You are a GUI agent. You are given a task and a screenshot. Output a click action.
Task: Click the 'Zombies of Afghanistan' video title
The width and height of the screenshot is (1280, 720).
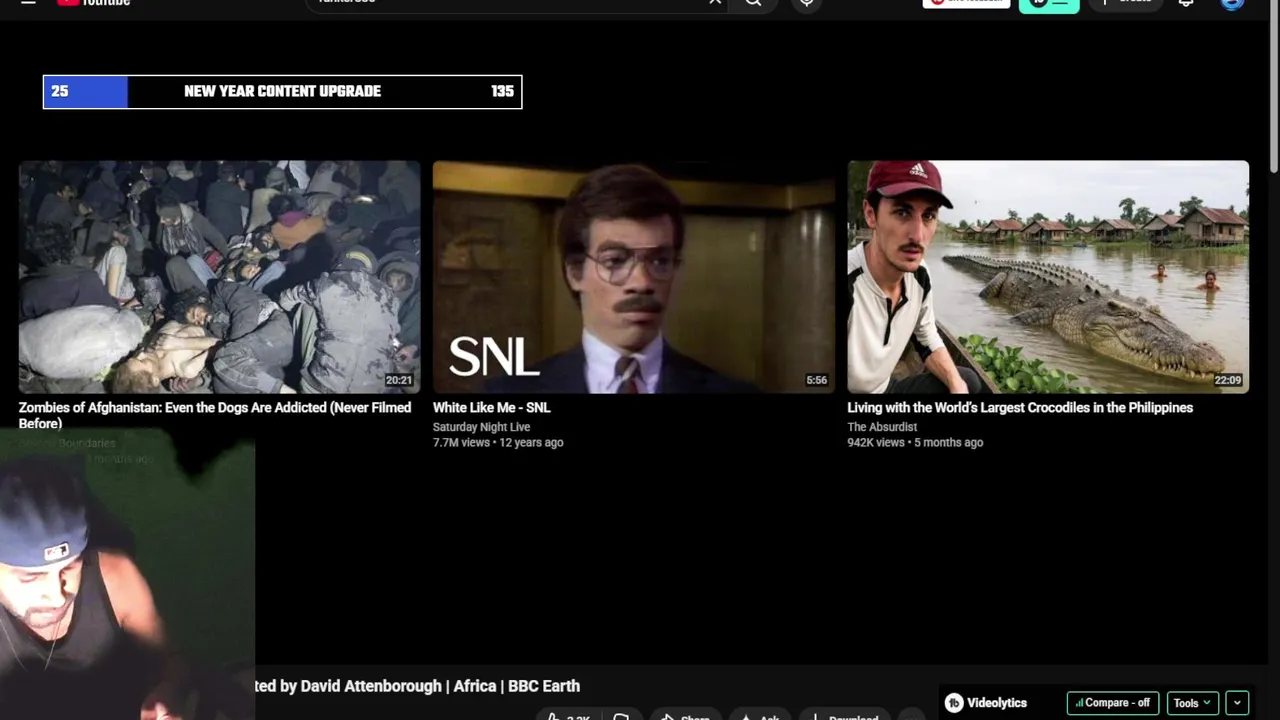pyautogui.click(x=215, y=415)
